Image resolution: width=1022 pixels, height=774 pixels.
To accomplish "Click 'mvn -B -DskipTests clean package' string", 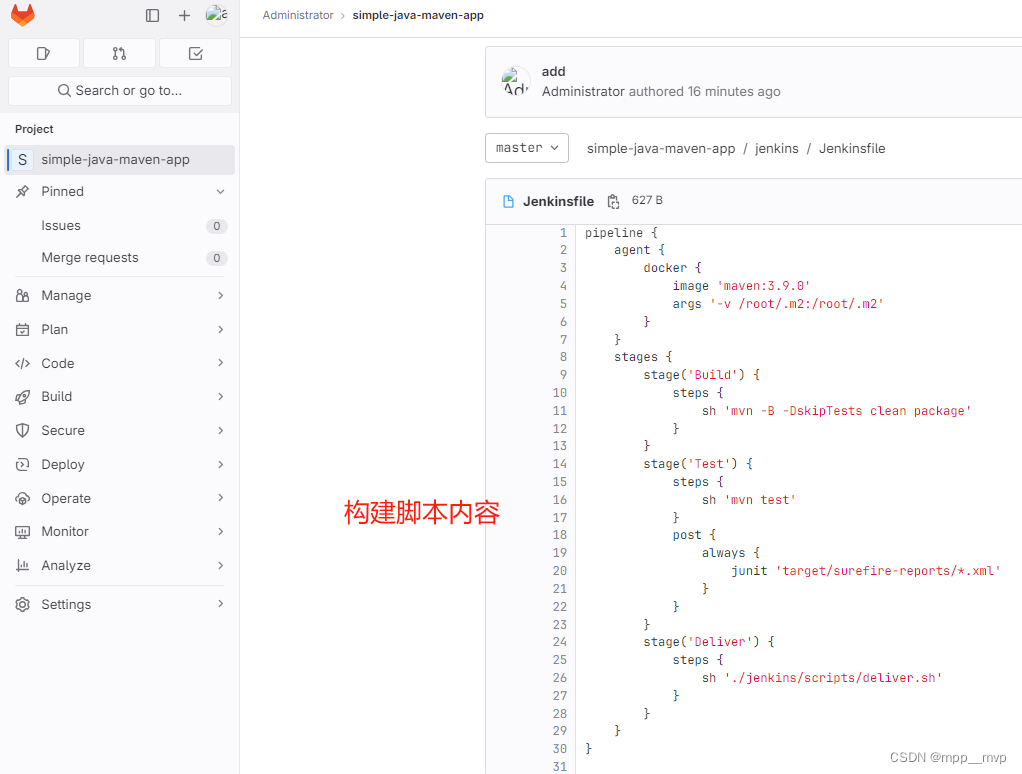I will tap(847, 411).
